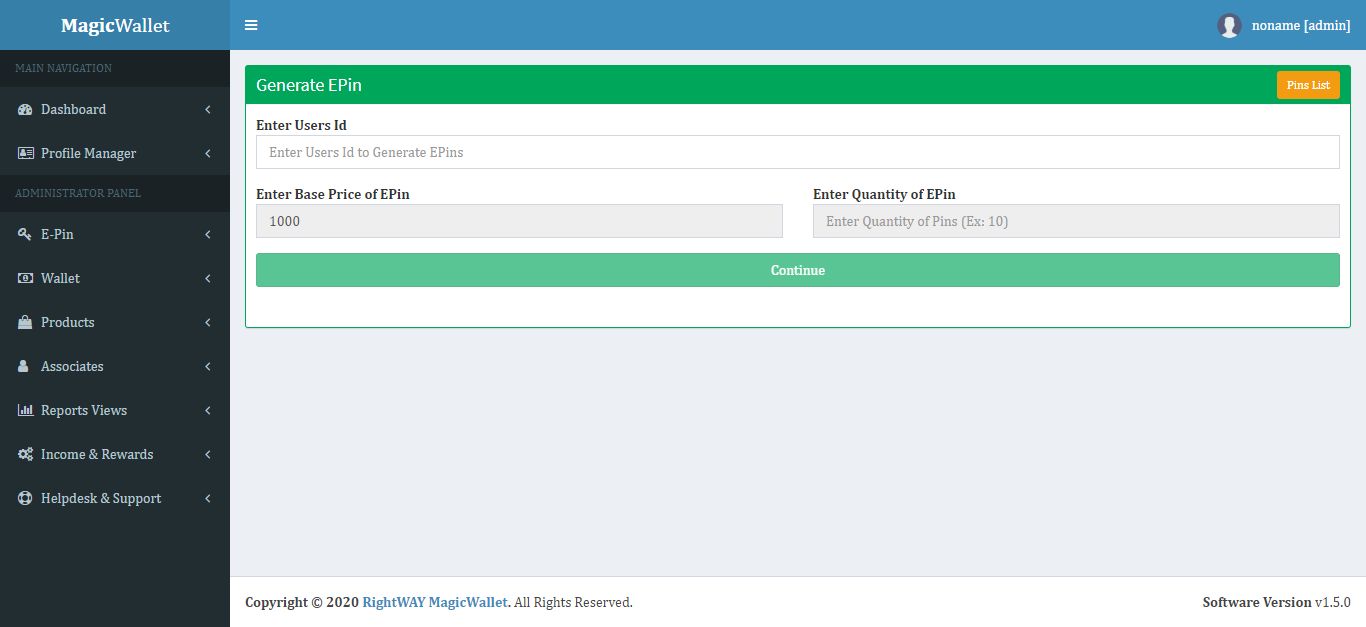
Task: Open the Dashboard menu item
Action: [115, 109]
